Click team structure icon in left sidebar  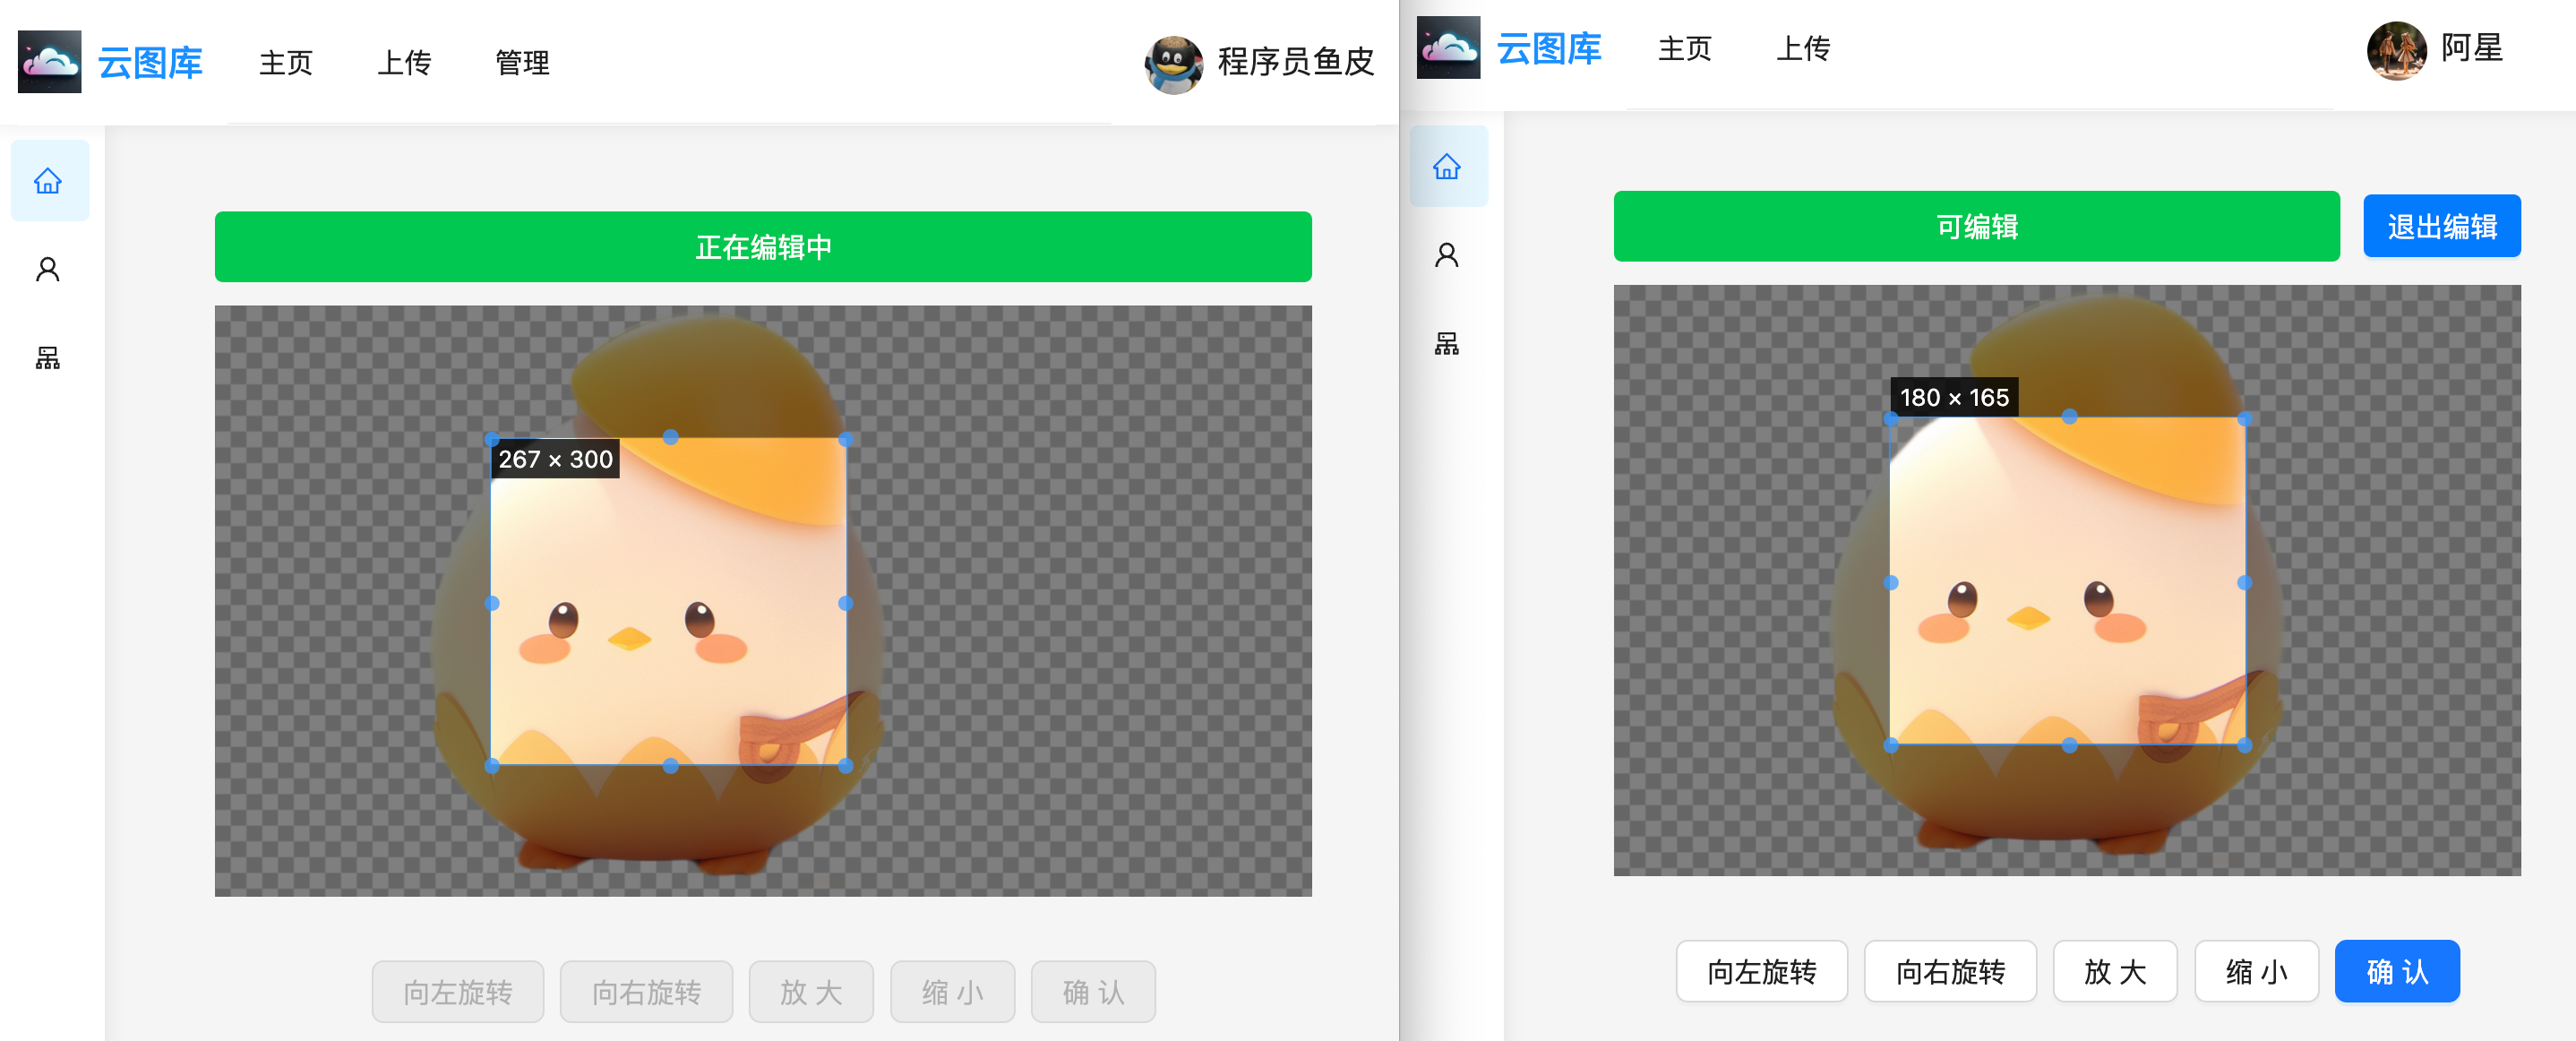[x=48, y=357]
